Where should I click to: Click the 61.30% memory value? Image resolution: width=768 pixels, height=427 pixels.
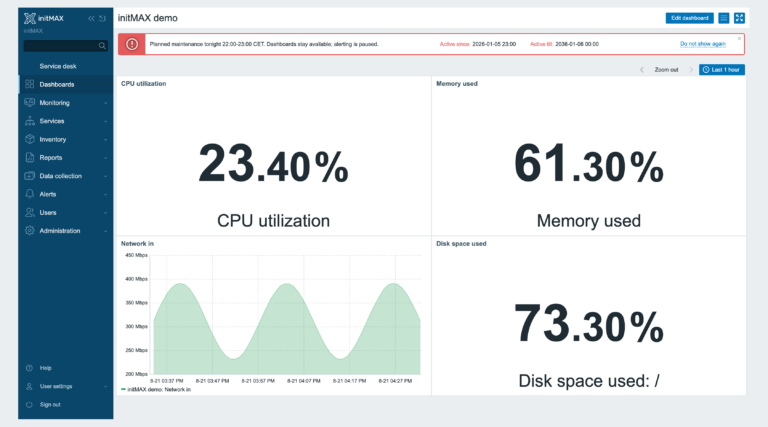(589, 164)
